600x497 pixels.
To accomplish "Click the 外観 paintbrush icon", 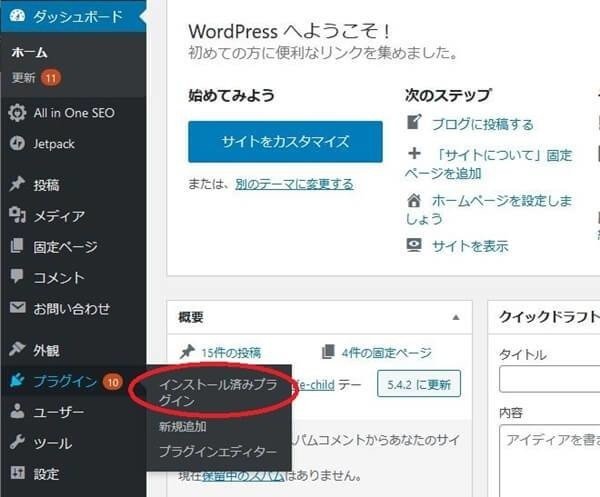I will [17, 349].
